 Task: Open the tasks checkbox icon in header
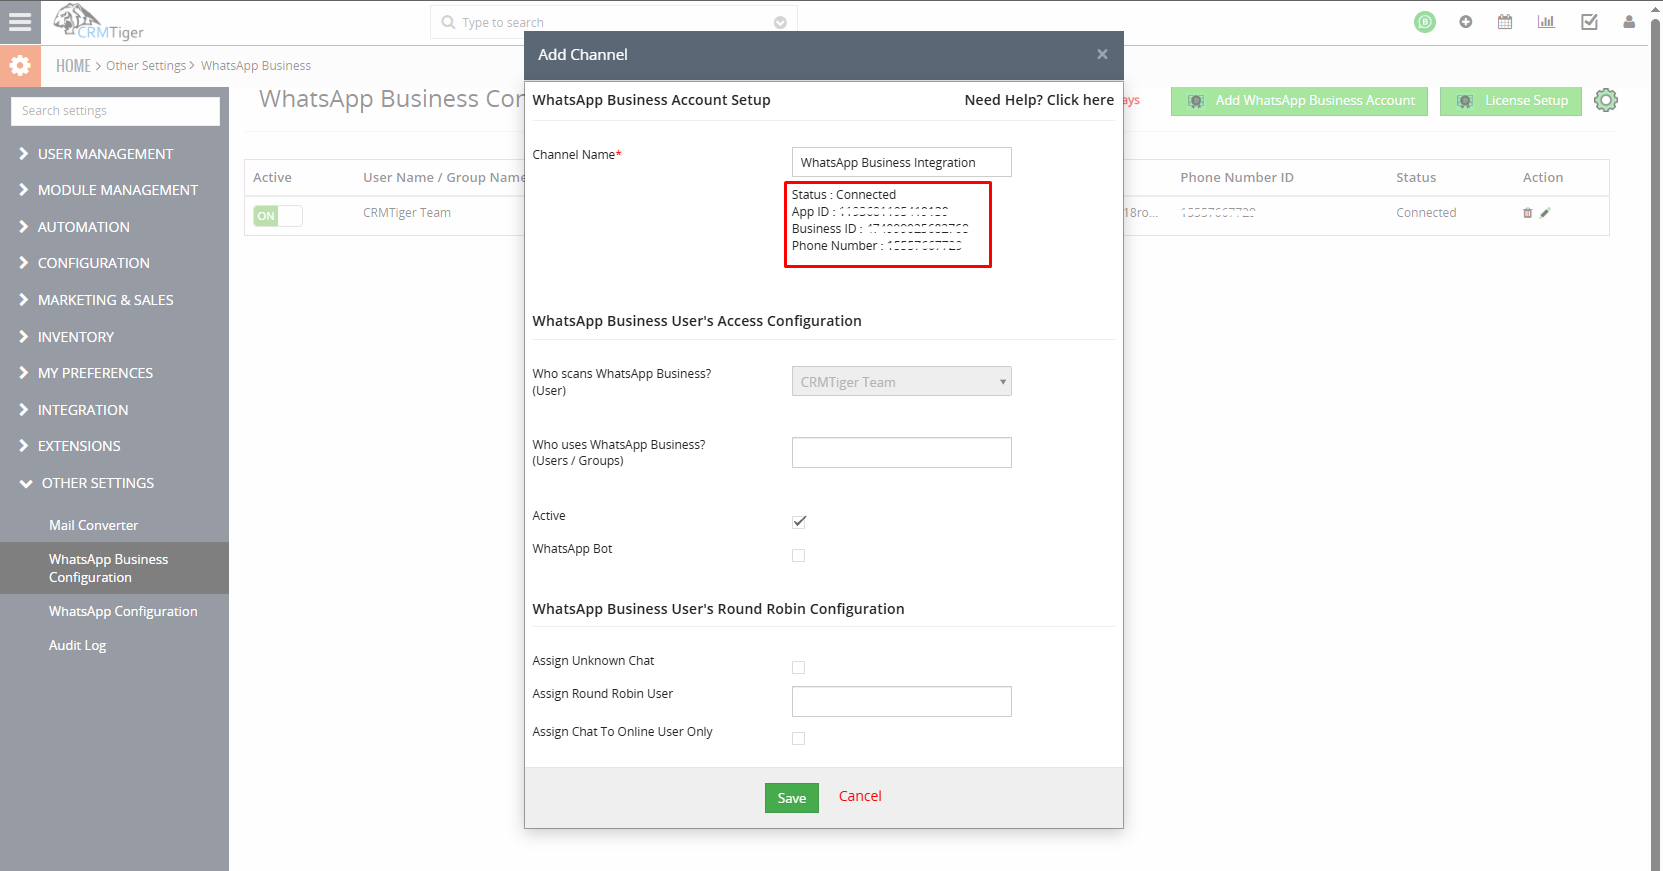click(1589, 22)
